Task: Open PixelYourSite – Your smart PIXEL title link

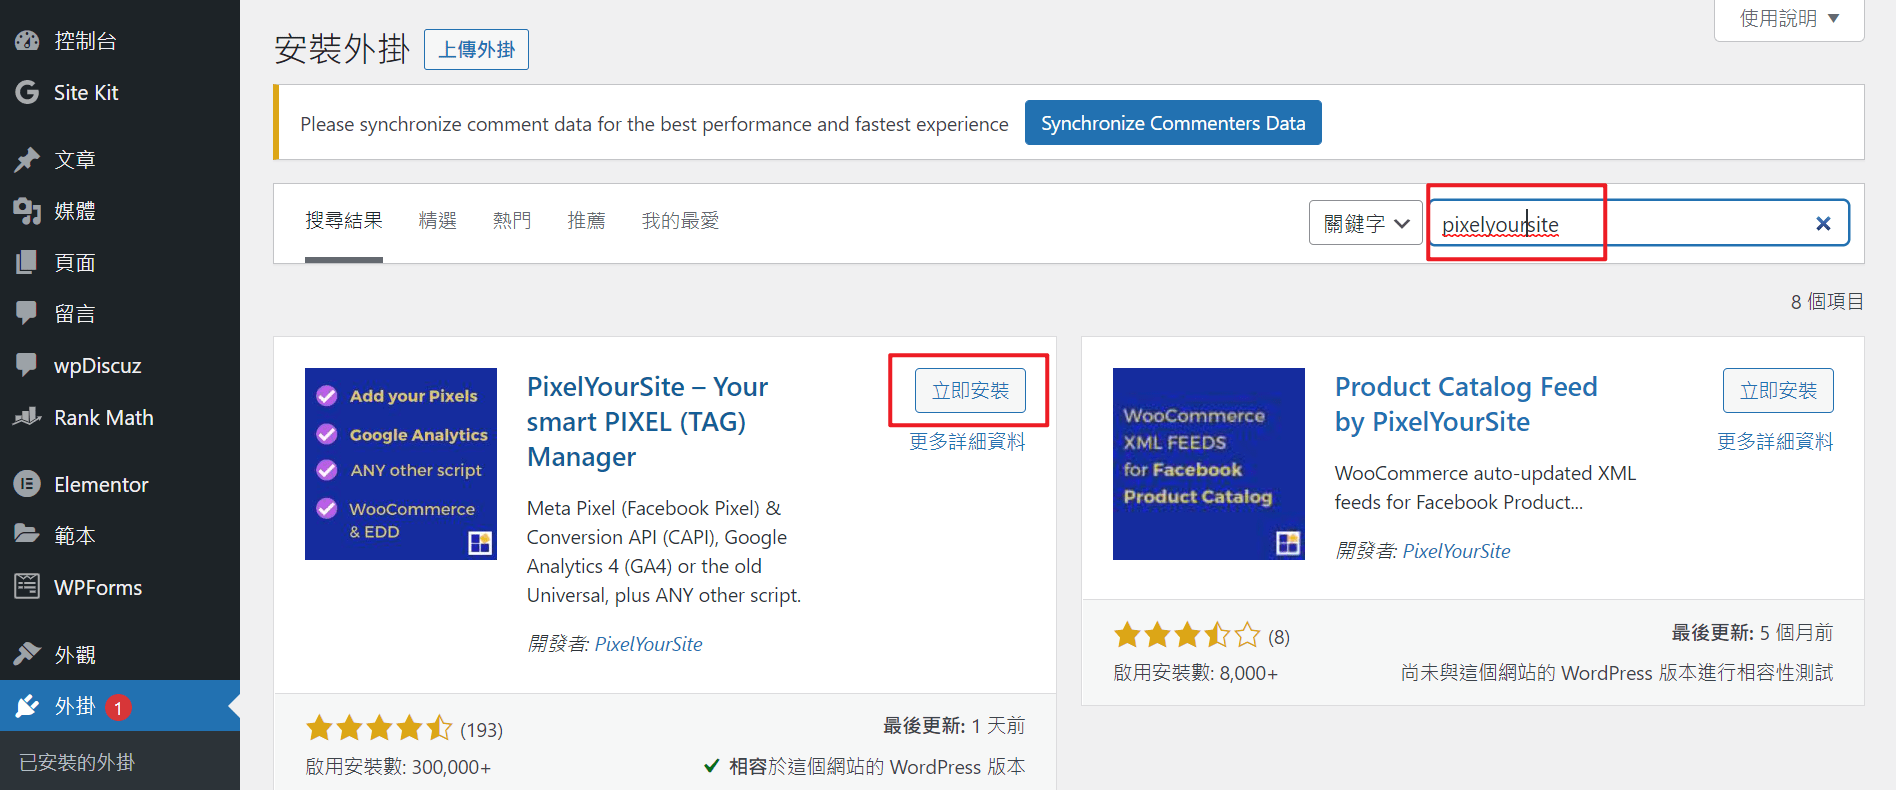Action: point(647,422)
